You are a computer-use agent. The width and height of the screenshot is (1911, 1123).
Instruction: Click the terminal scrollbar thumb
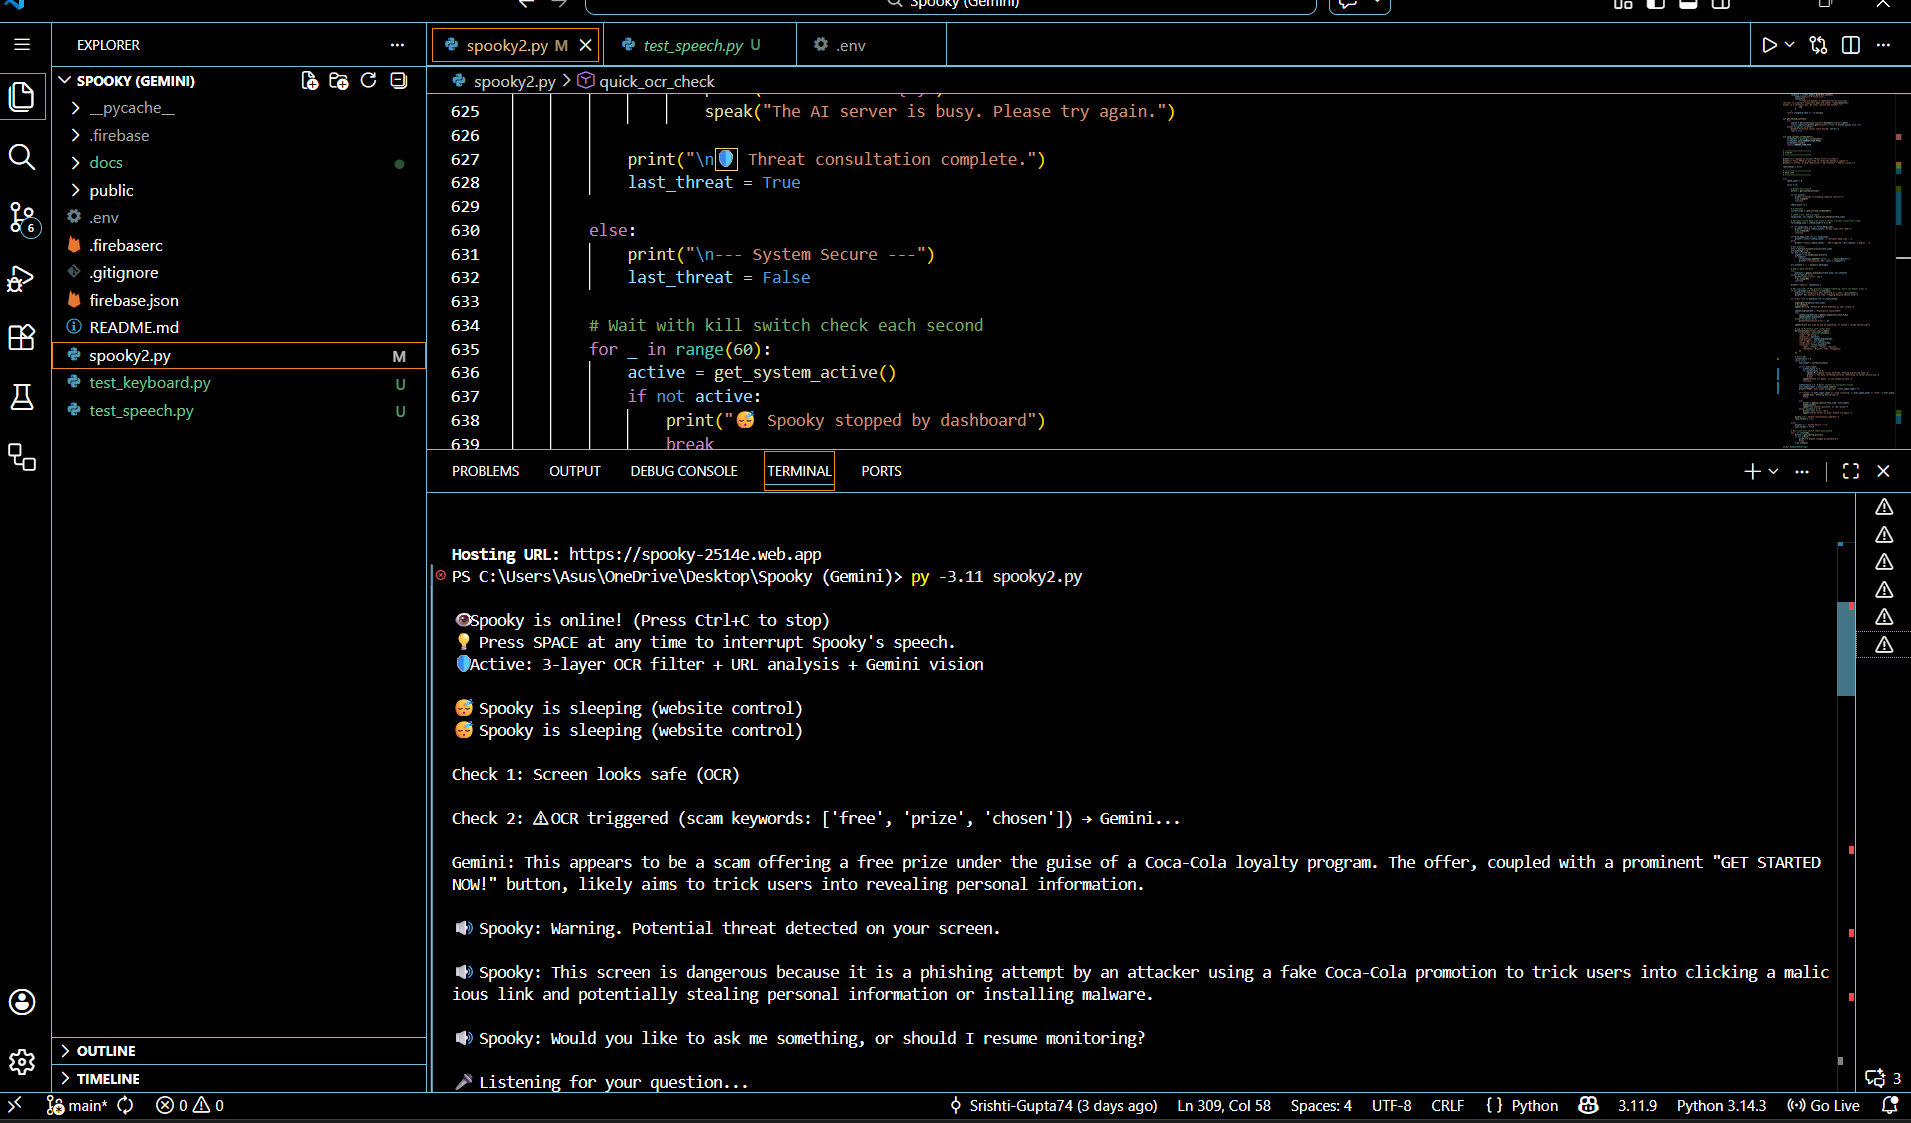pyautogui.click(x=1846, y=648)
